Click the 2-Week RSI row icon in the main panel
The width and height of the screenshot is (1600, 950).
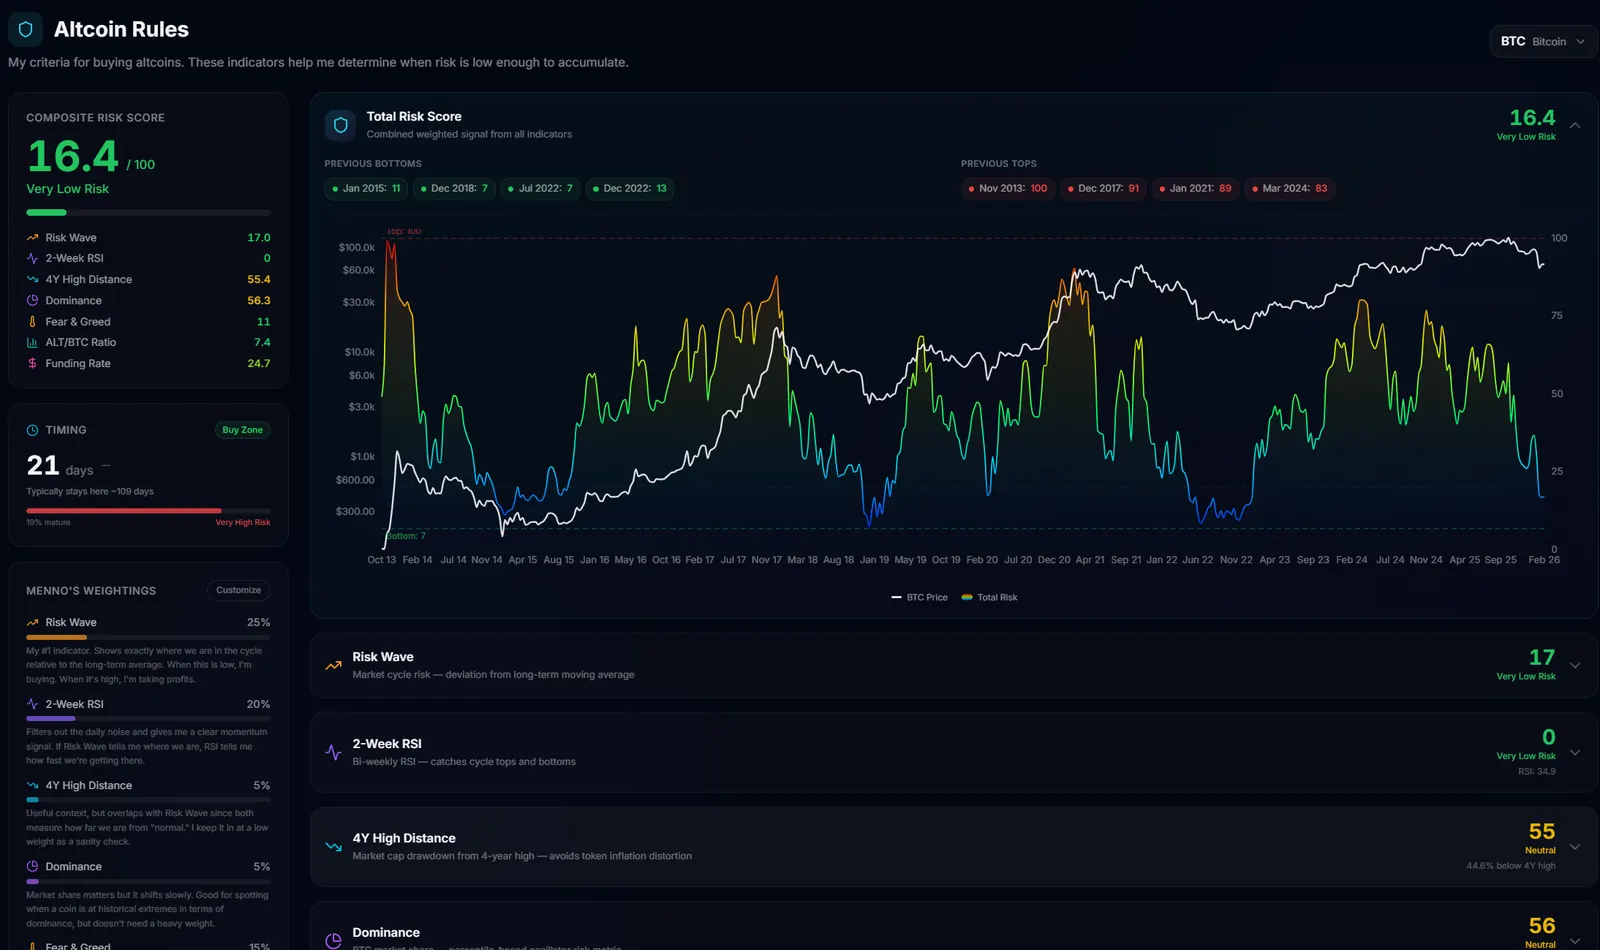(333, 752)
